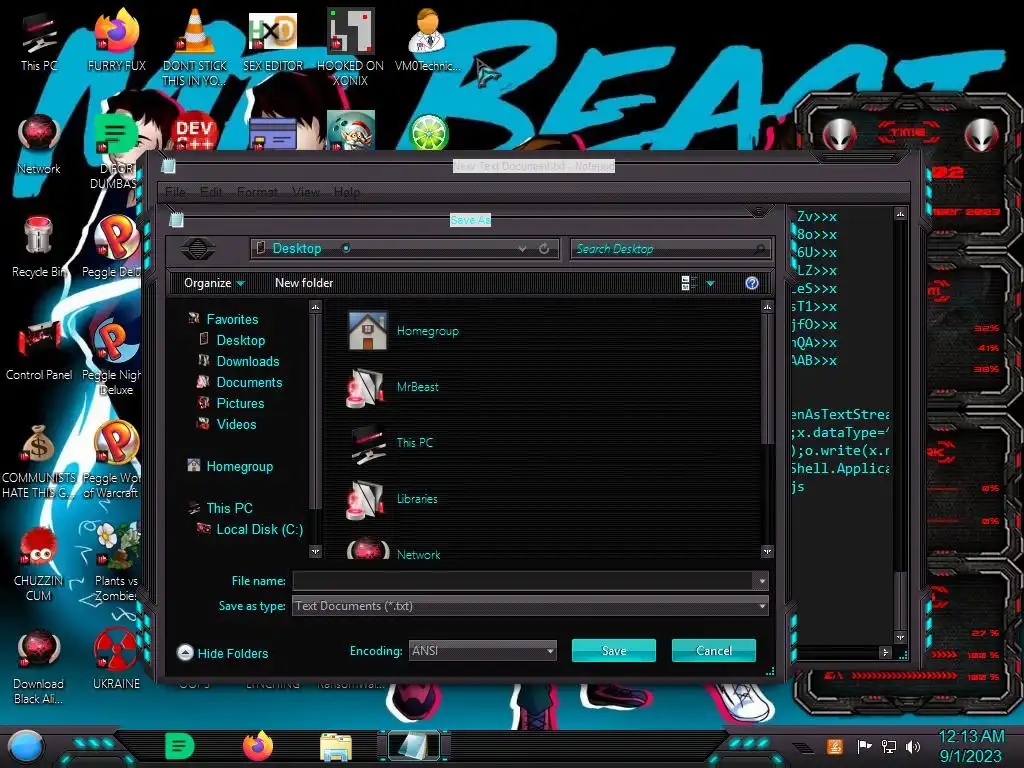Open the change view options arrow
Screen dimensions: 1024x768
coord(711,283)
